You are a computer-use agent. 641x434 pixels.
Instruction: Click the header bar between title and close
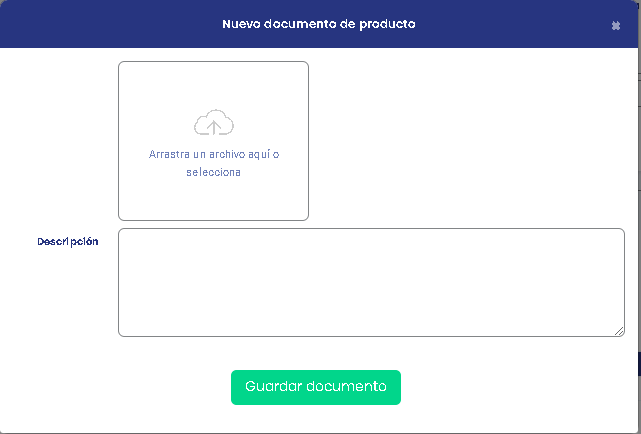[510, 24]
